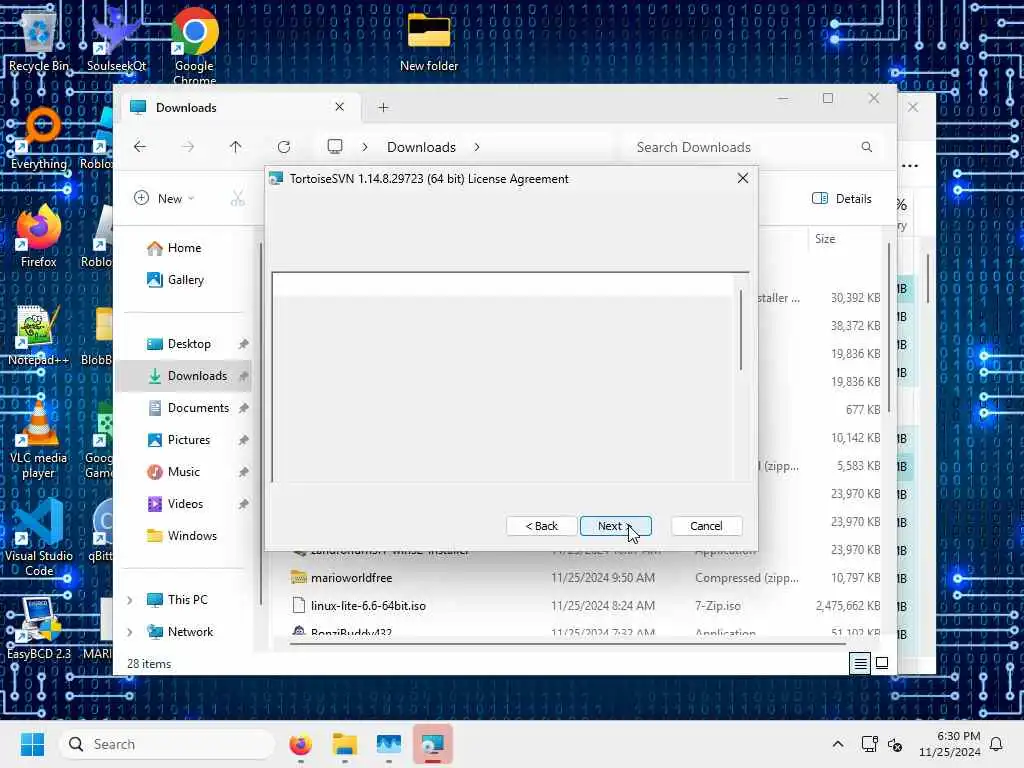Select the marioworldfree file row
This screenshot has width=1024, height=768.
585,578
